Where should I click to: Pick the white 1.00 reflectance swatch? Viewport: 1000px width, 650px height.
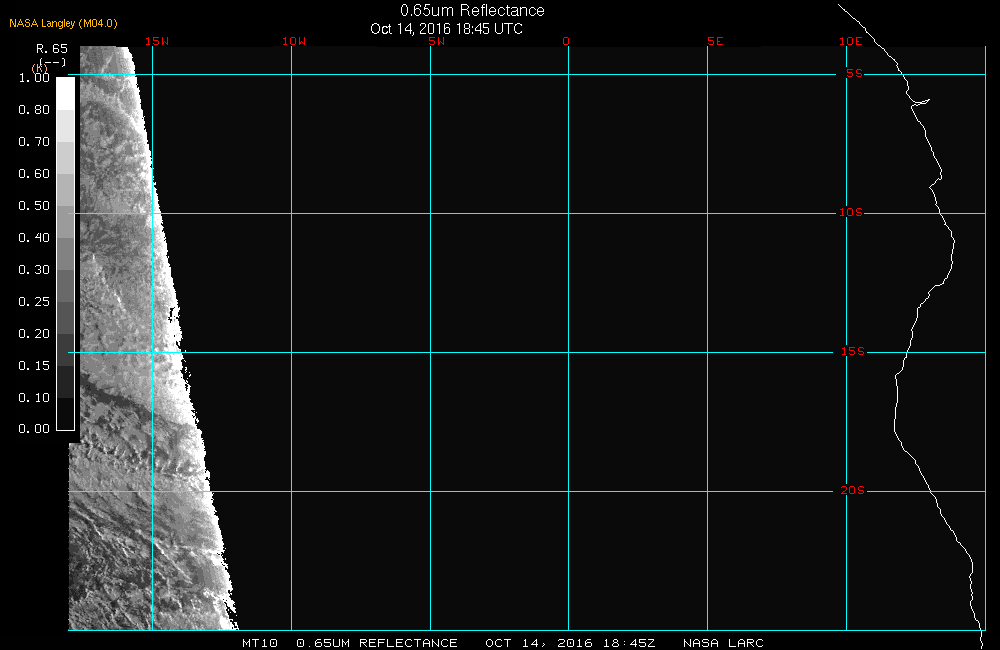coord(64,92)
